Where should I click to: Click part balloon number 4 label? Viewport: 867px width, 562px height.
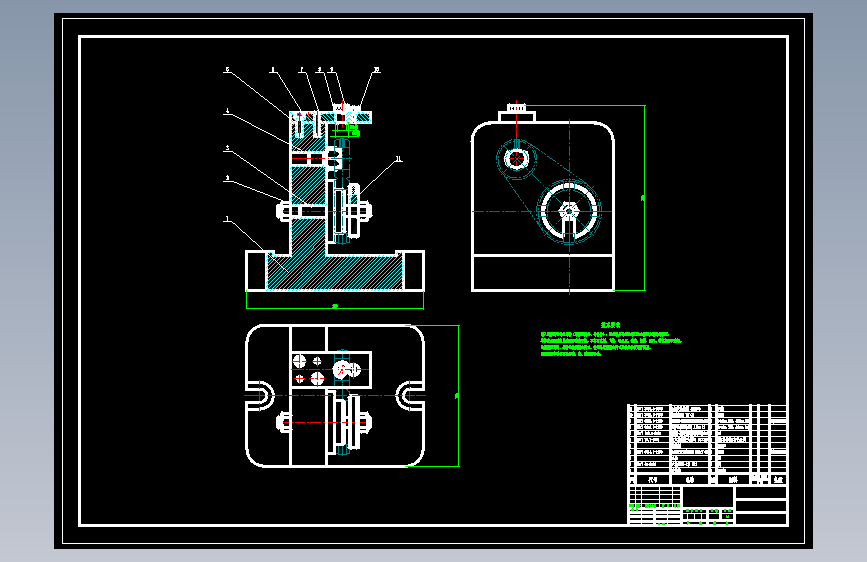[x=227, y=111]
